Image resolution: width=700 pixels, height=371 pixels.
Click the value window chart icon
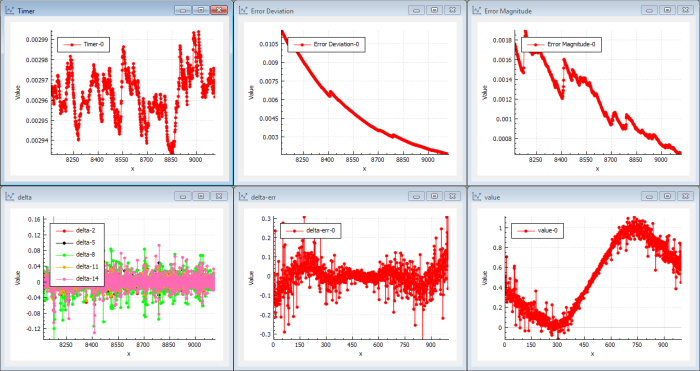pyautogui.click(x=477, y=196)
